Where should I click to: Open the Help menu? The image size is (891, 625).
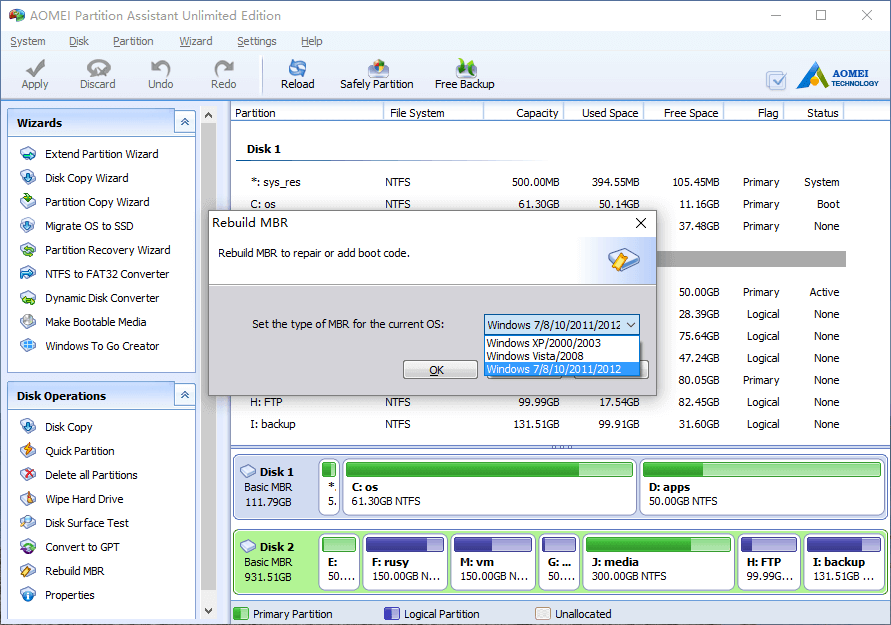311,41
